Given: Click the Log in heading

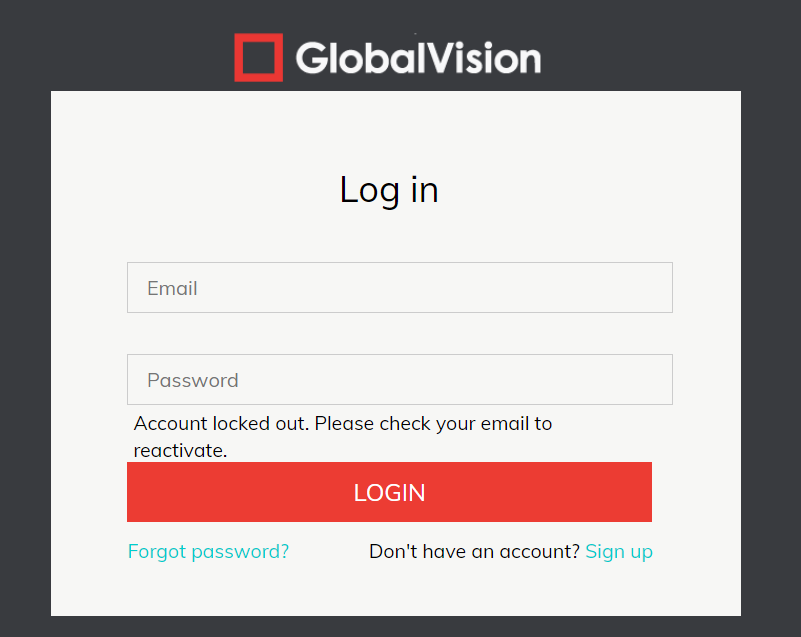Looking at the screenshot, I should tap(389, 189).
